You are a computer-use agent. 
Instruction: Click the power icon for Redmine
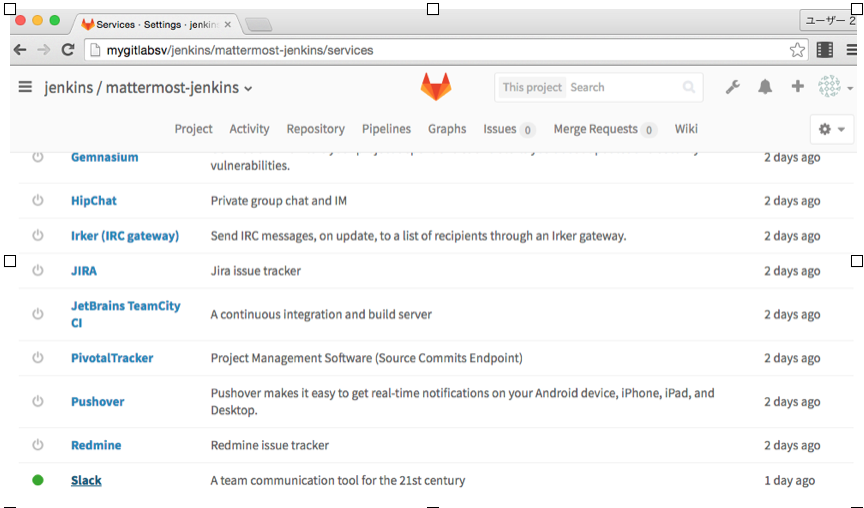(x=37, y=445)
